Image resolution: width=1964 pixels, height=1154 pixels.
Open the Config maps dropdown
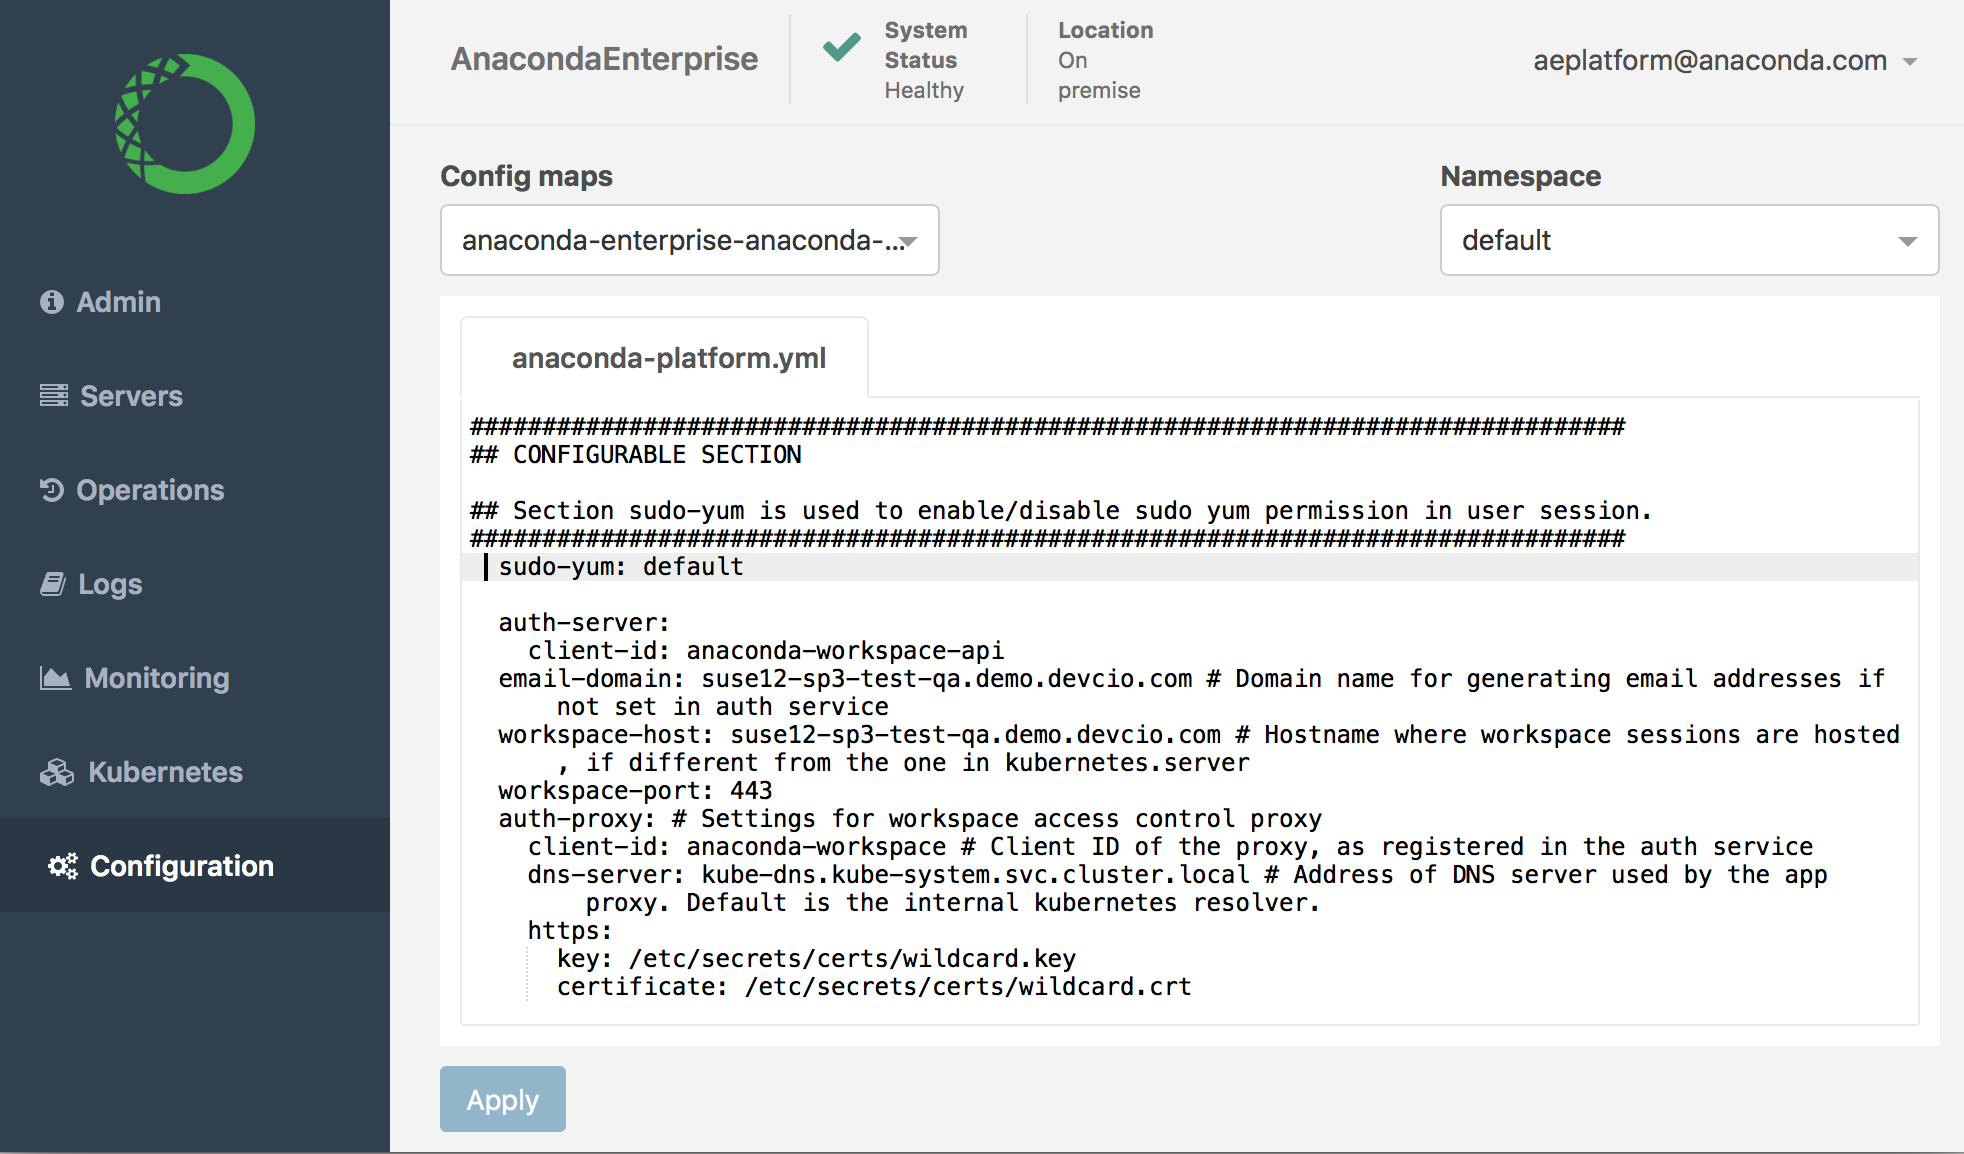[x=690, y=240]
